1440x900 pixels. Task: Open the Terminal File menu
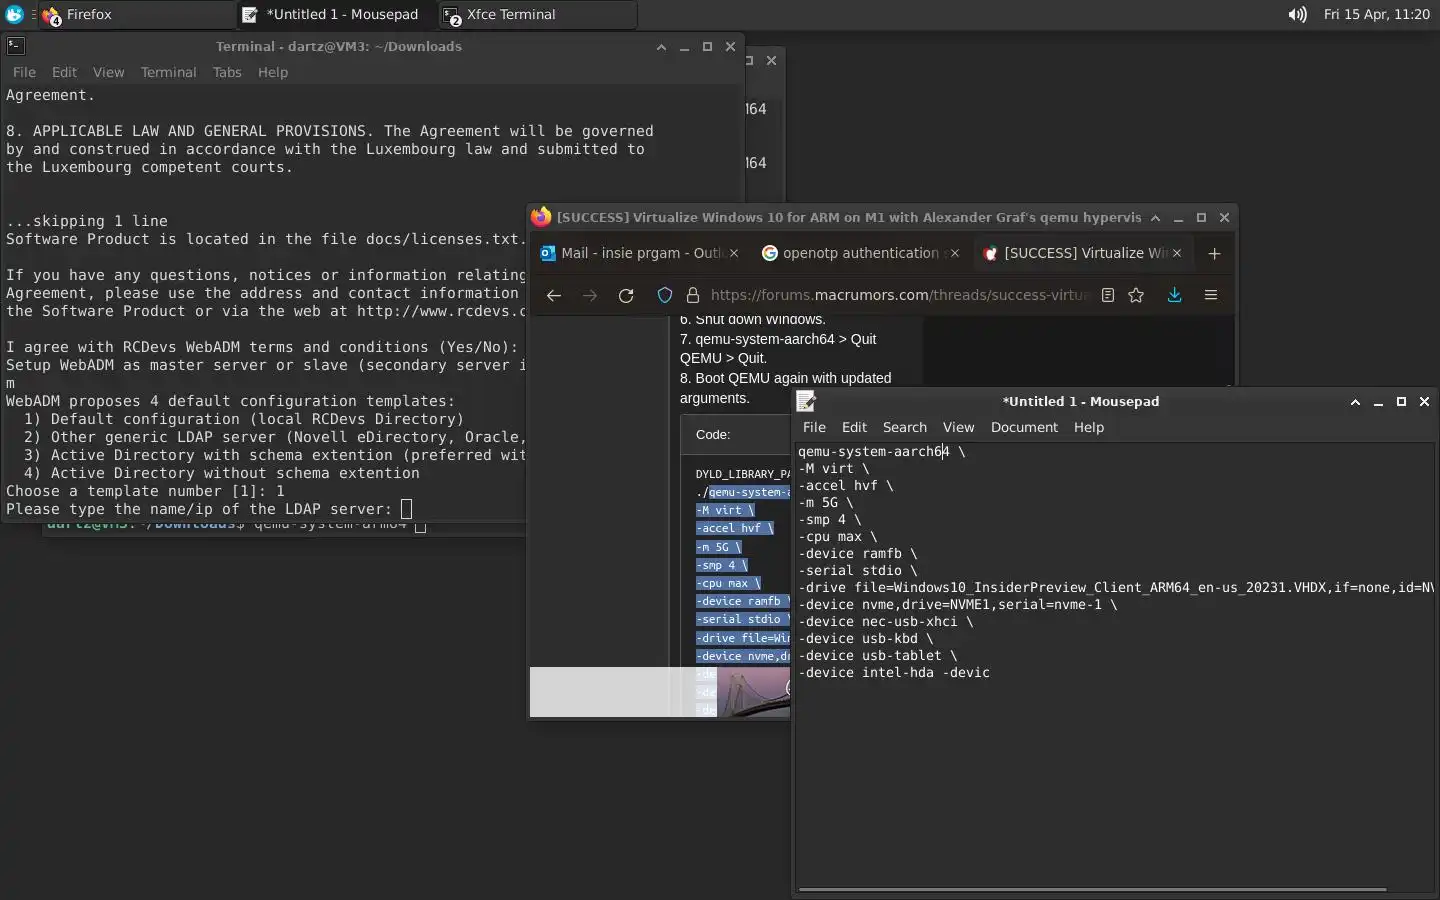24,72
